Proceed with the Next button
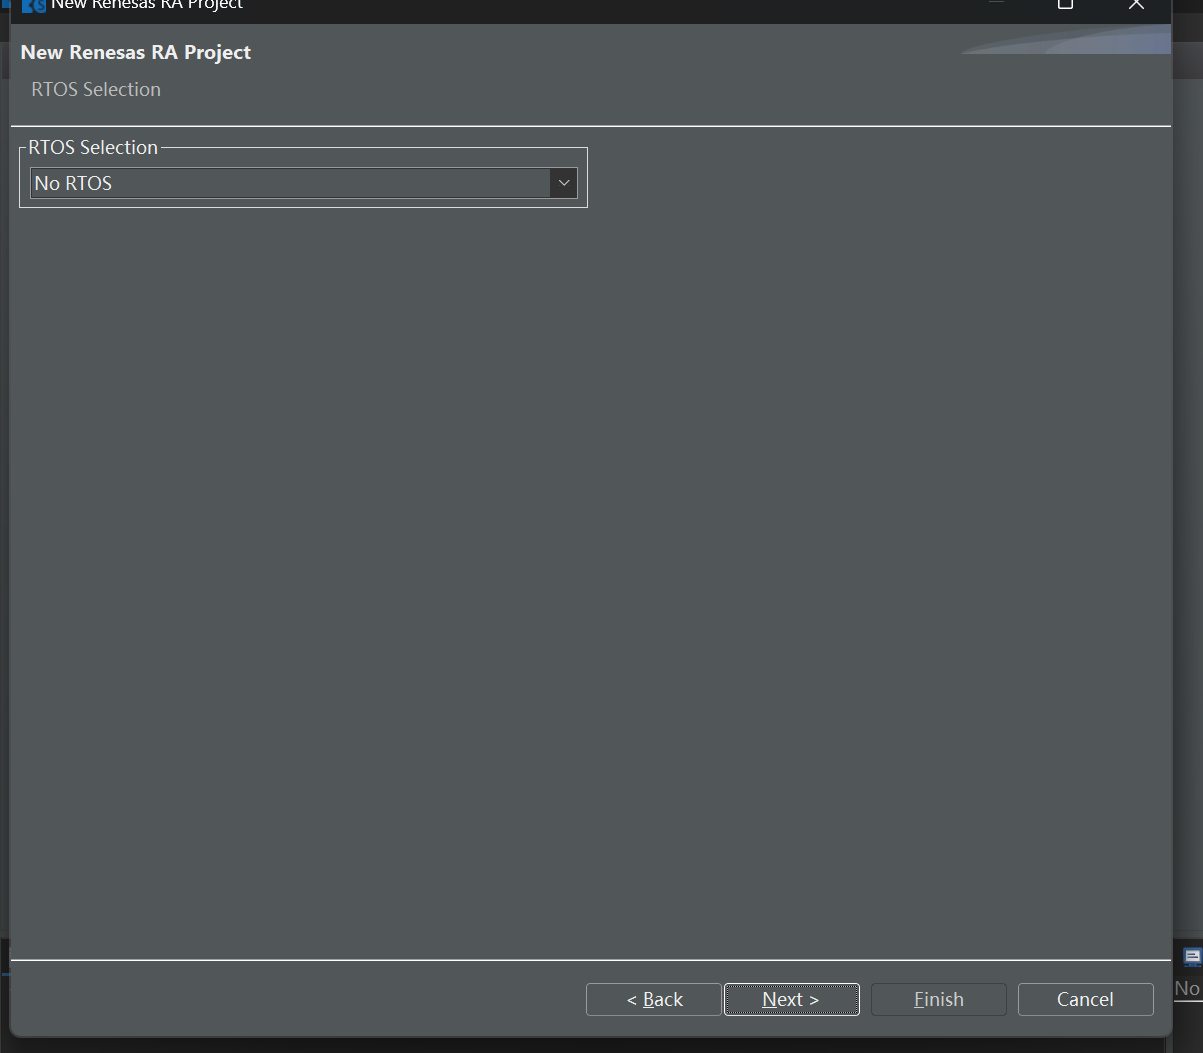 tap(791, 999)
